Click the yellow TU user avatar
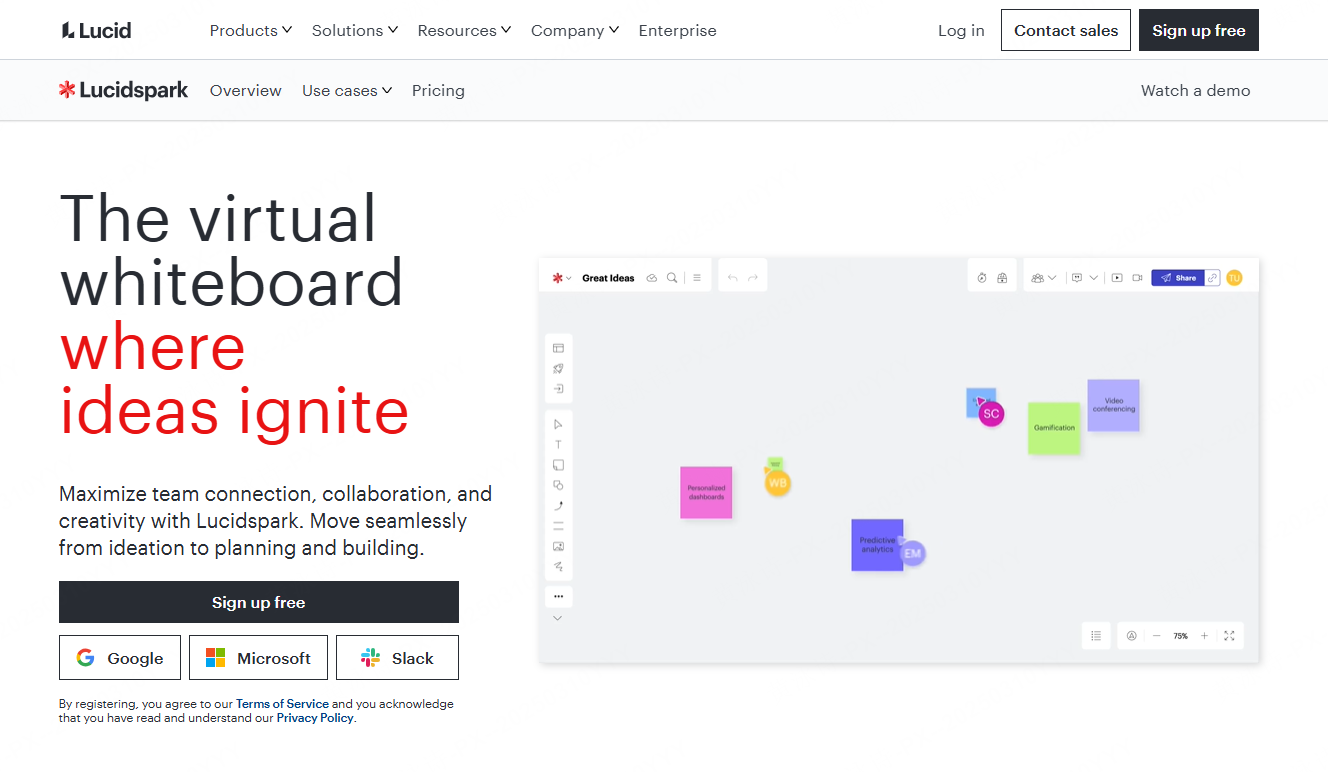 [x=1234, y=278]
